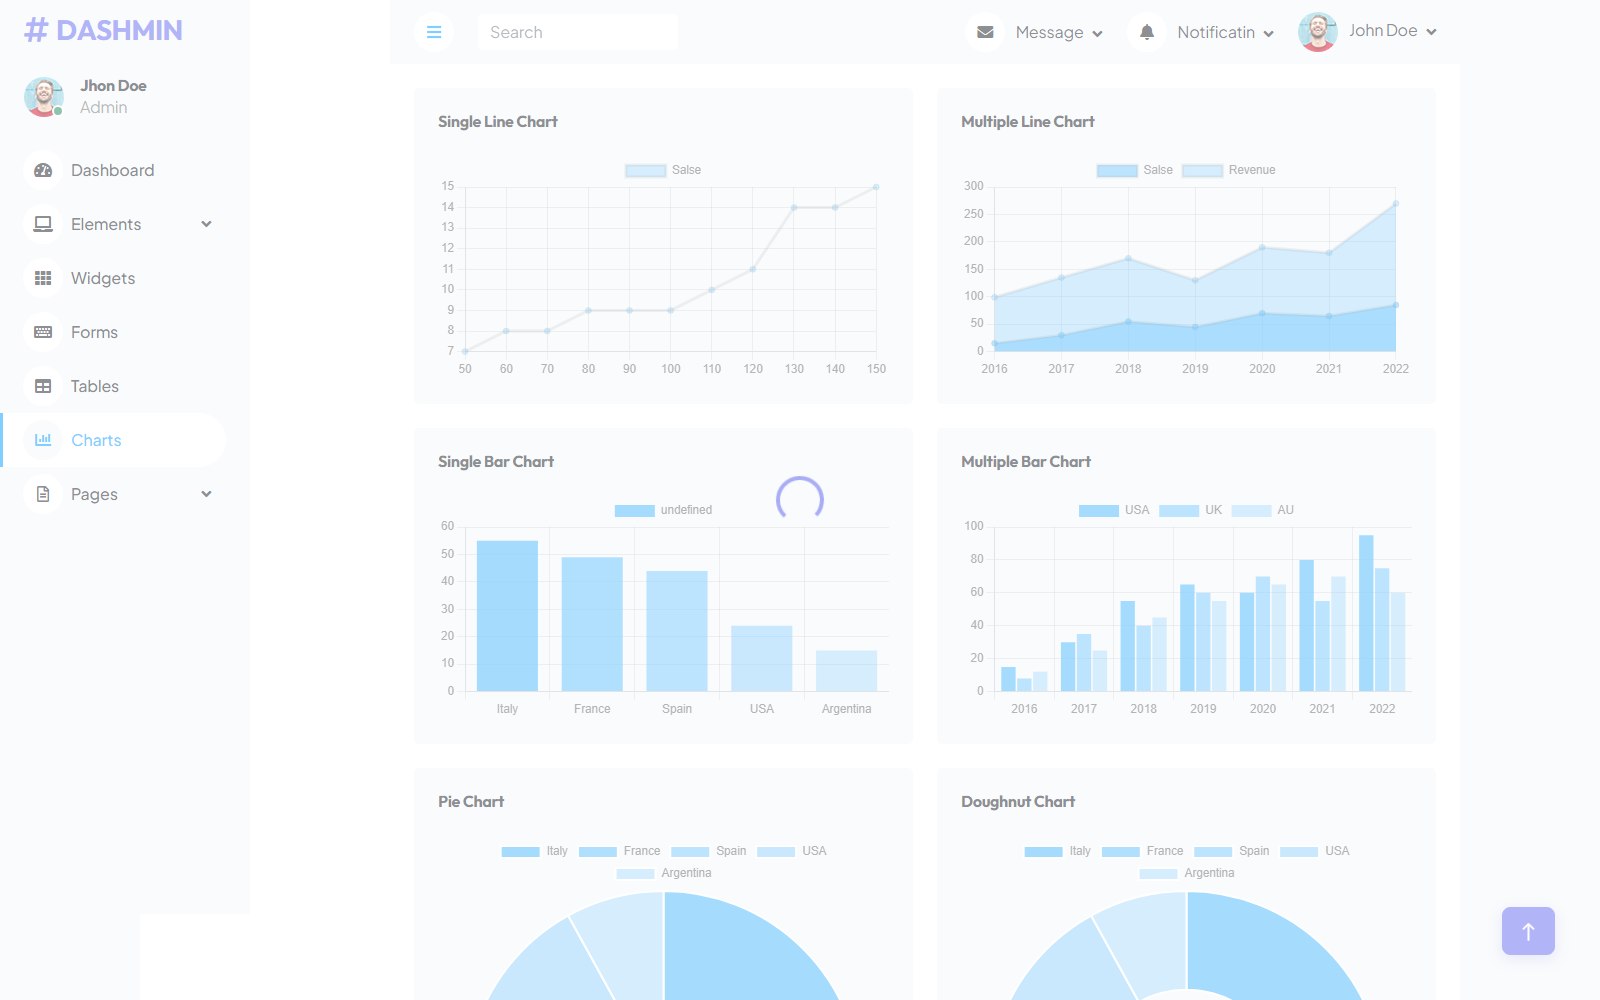1600x1000 pixels.
Task: Select the Widgets grid icon
Action: point(43,278)
